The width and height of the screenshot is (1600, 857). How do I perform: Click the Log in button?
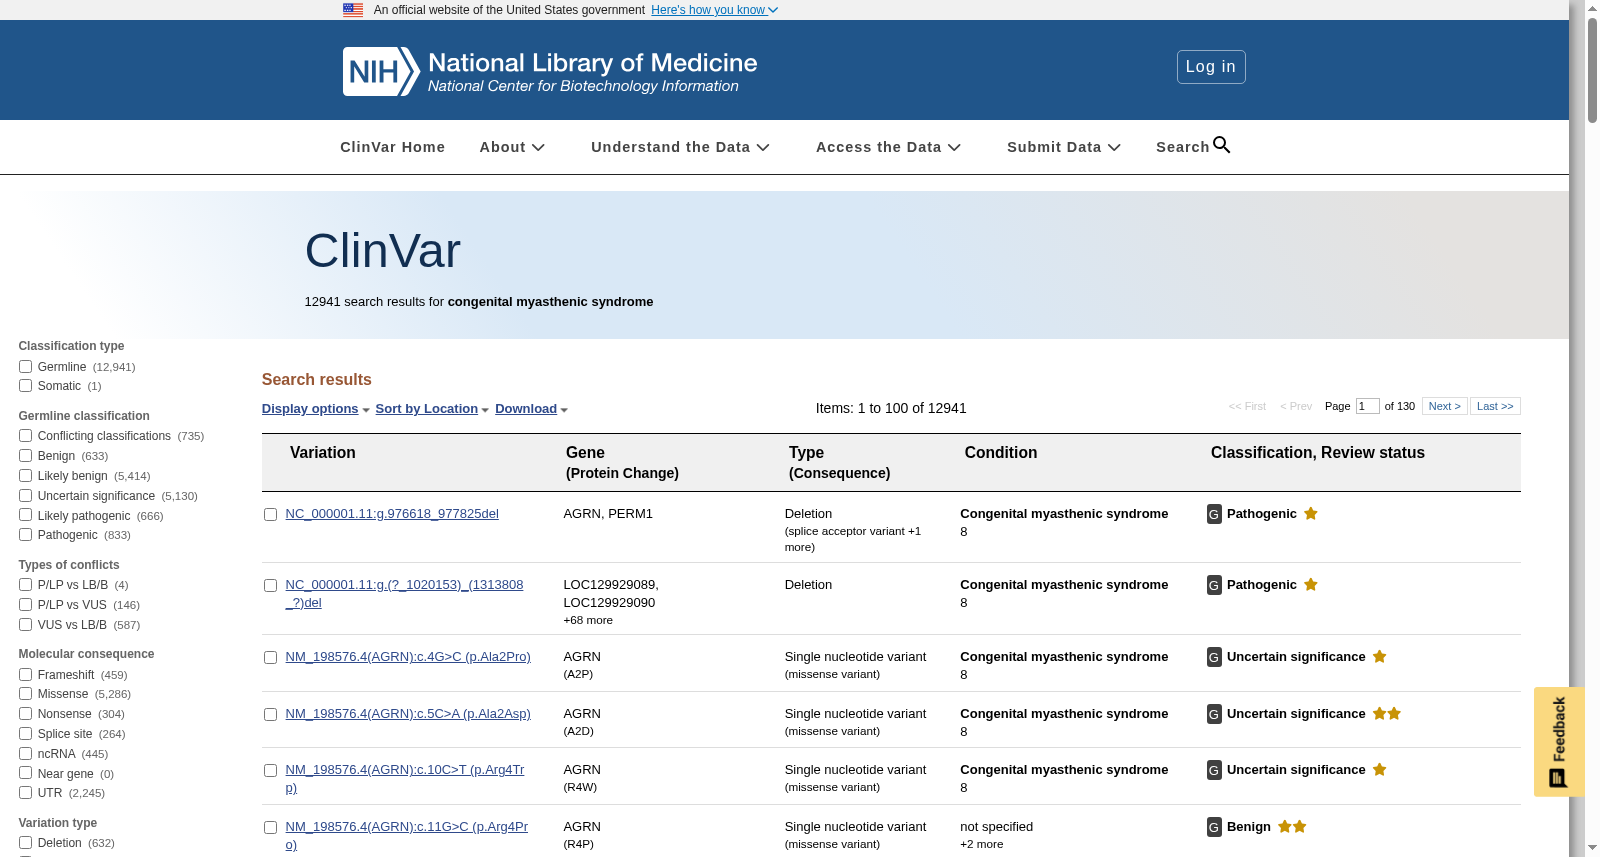[1211, 67]
